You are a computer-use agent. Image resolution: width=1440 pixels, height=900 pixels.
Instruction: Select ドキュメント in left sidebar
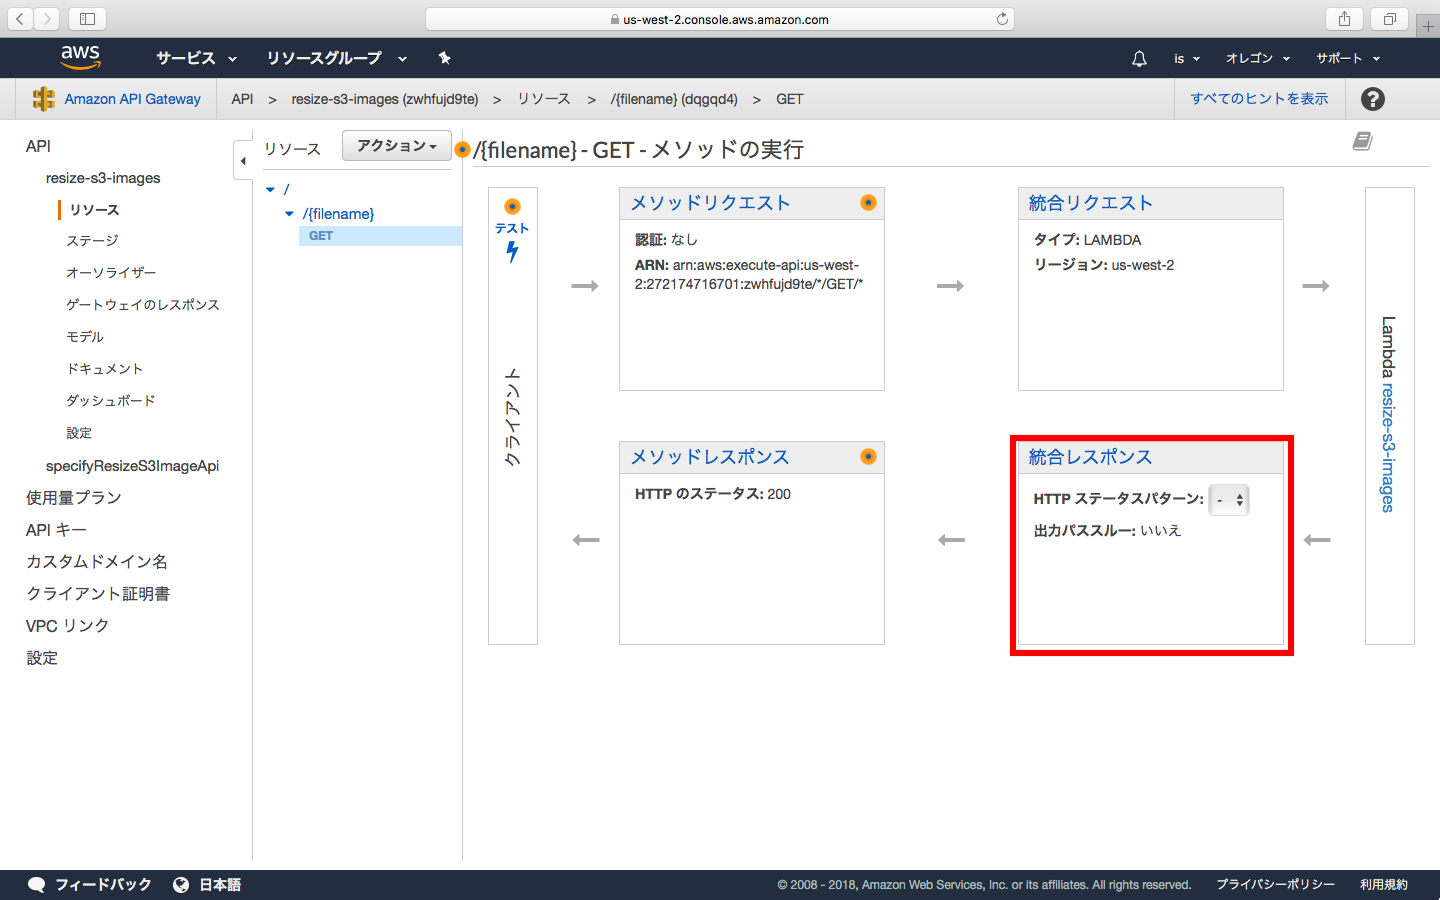105,369
